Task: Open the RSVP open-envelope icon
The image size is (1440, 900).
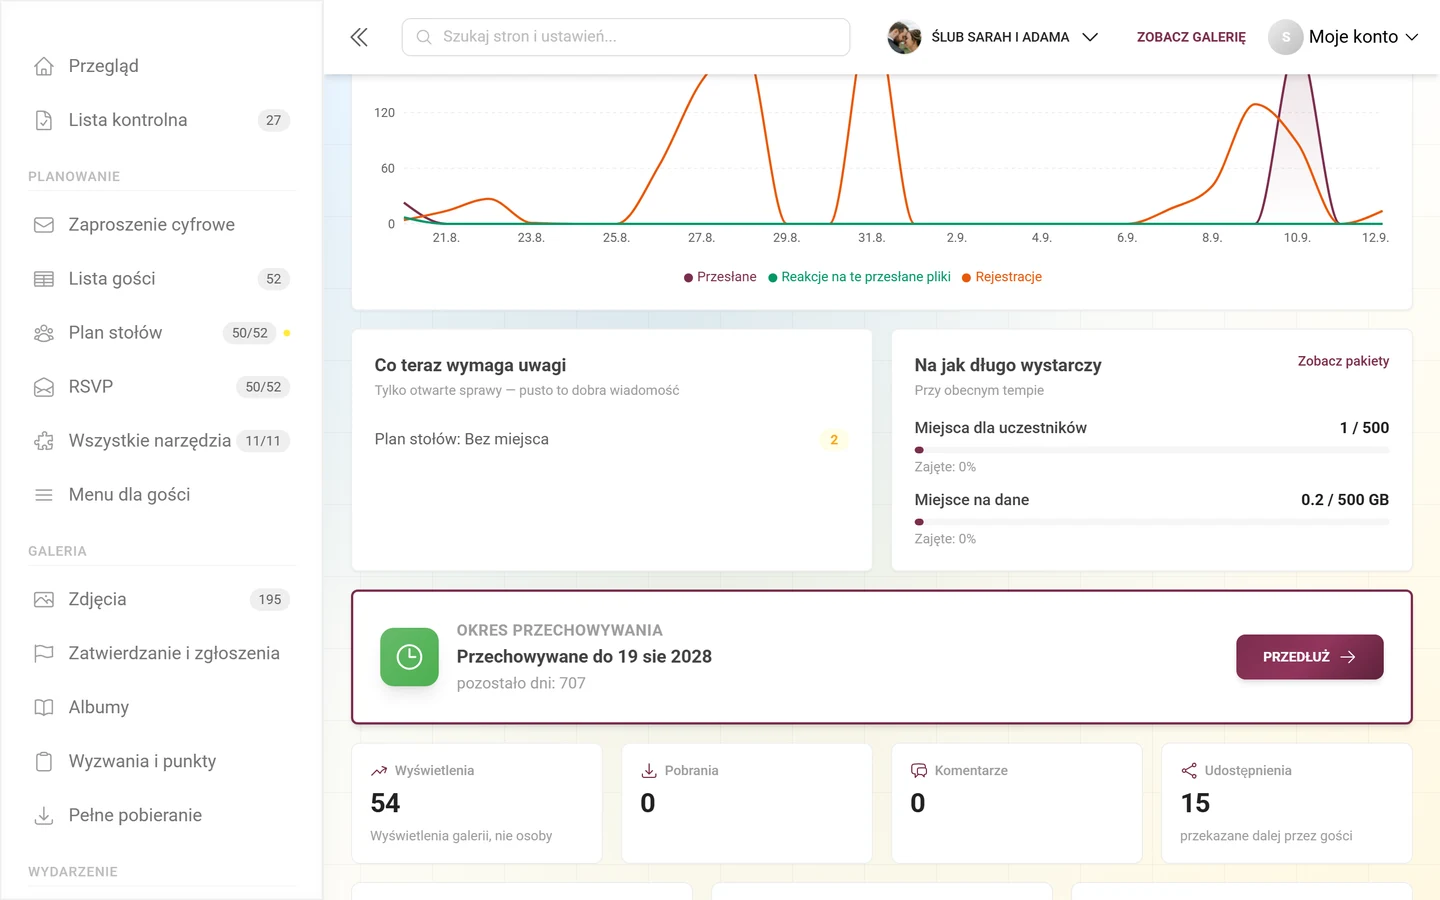Action: coord(44,387)
